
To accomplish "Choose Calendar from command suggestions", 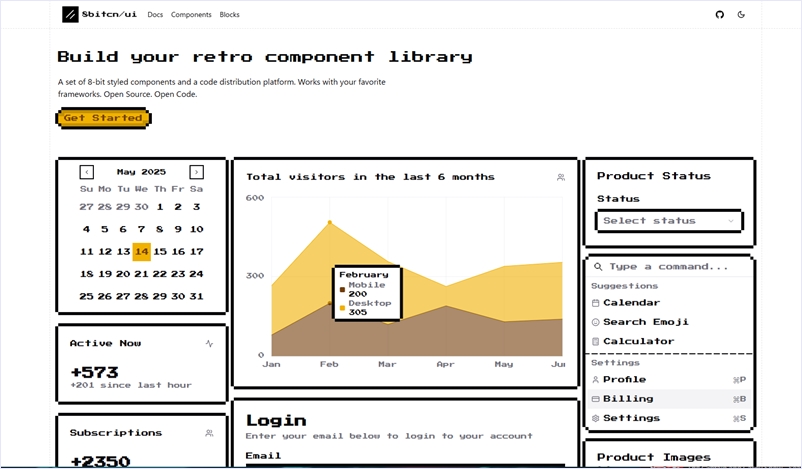I will tap(631, 303).
